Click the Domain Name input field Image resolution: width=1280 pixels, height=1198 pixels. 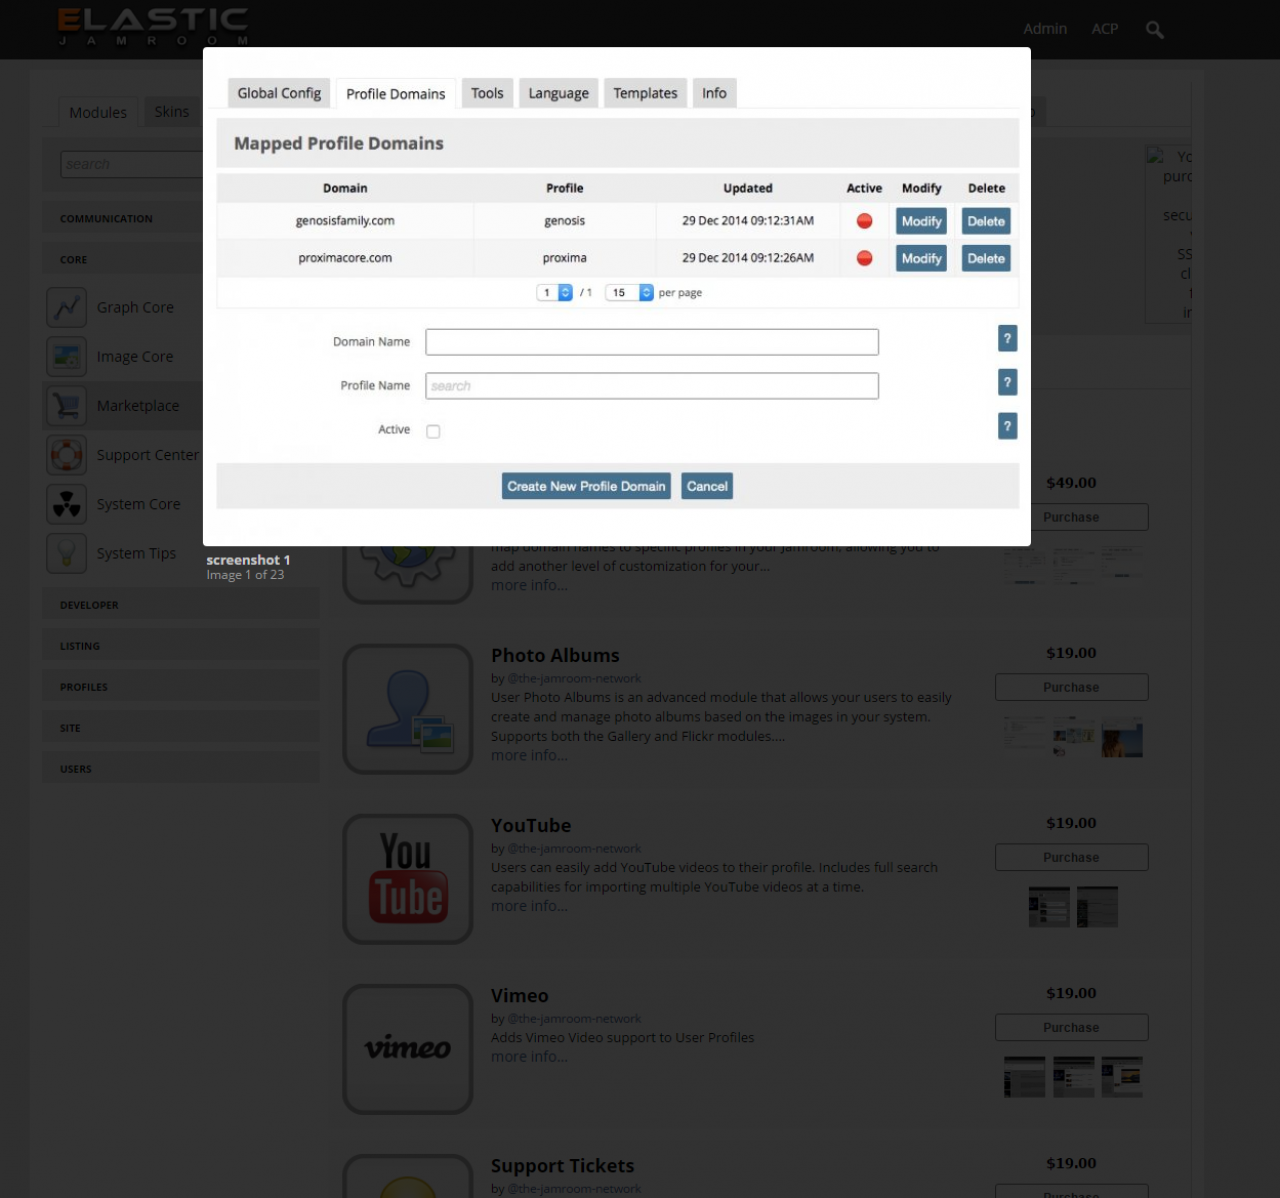[x=651, y=342]
